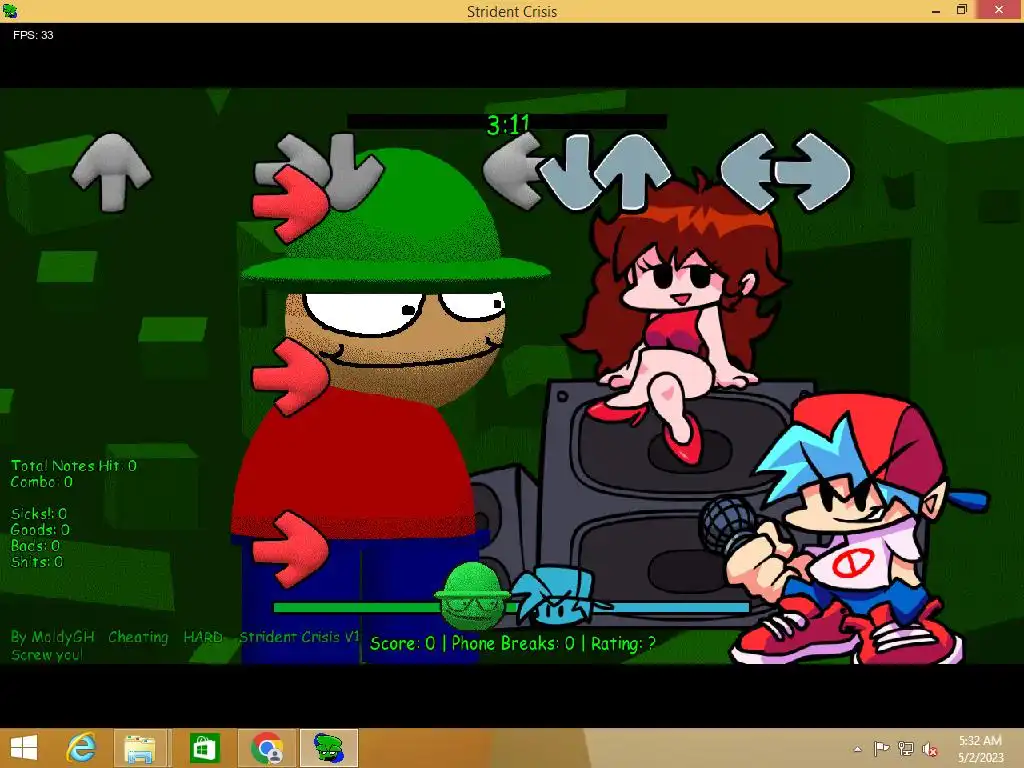Click the "Cheating" song name text
The height and width of the screenshot is (768, 1024).
(x=138, y=637)
